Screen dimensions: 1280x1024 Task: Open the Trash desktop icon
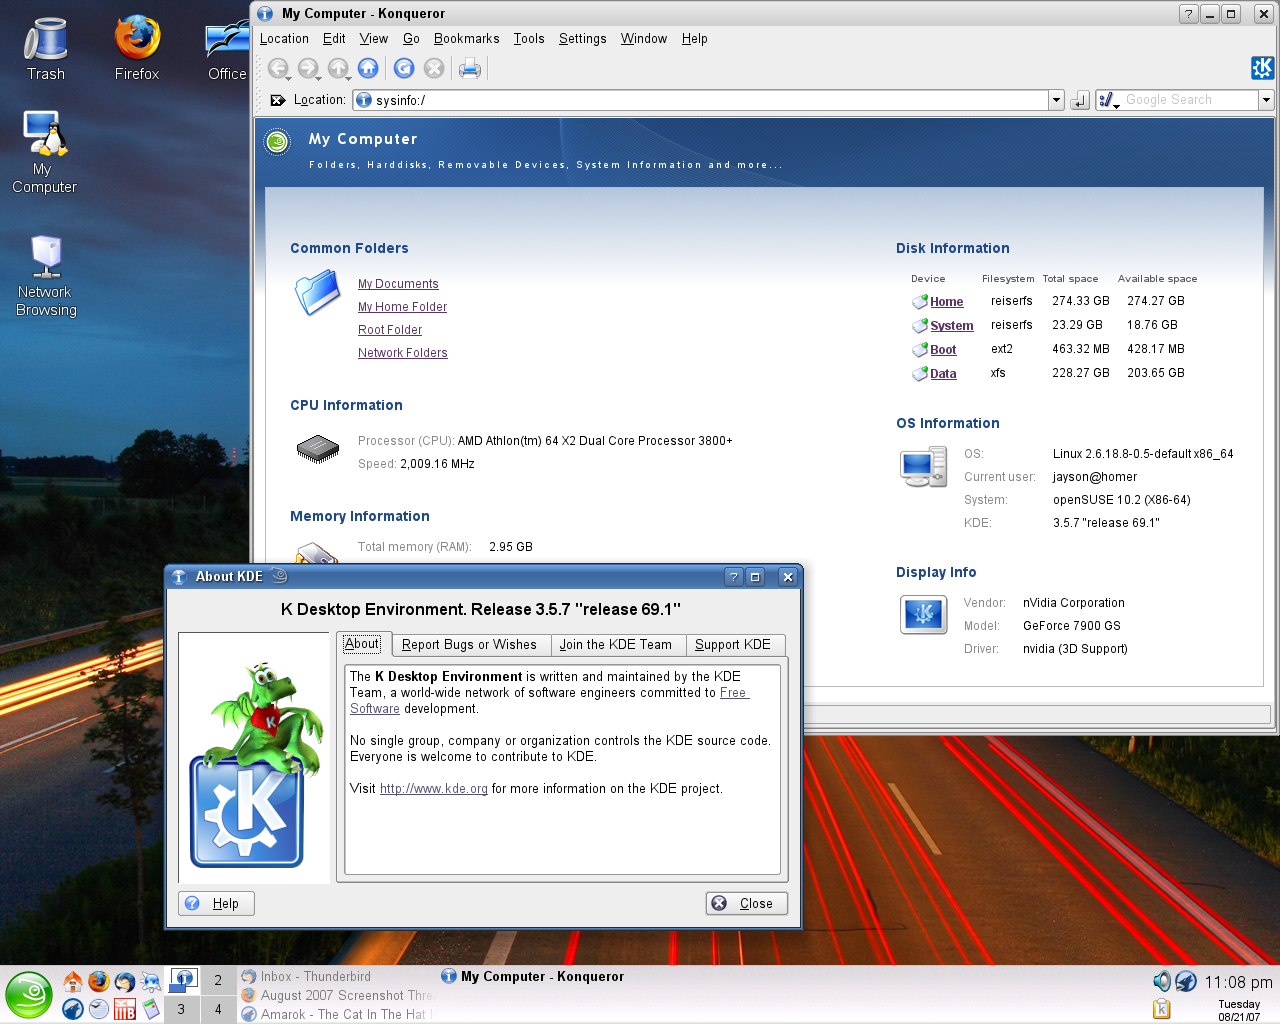tap(45, 49)
